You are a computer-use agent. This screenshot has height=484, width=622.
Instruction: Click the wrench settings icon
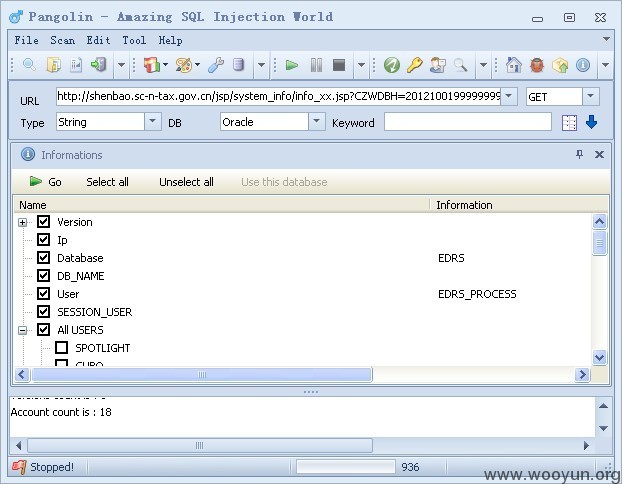[x=216, y=65]
